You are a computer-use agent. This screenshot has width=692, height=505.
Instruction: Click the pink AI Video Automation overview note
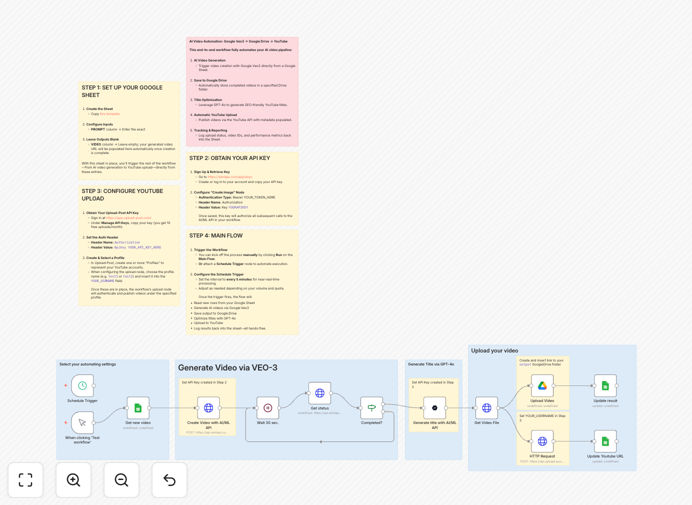click(242, 91)
